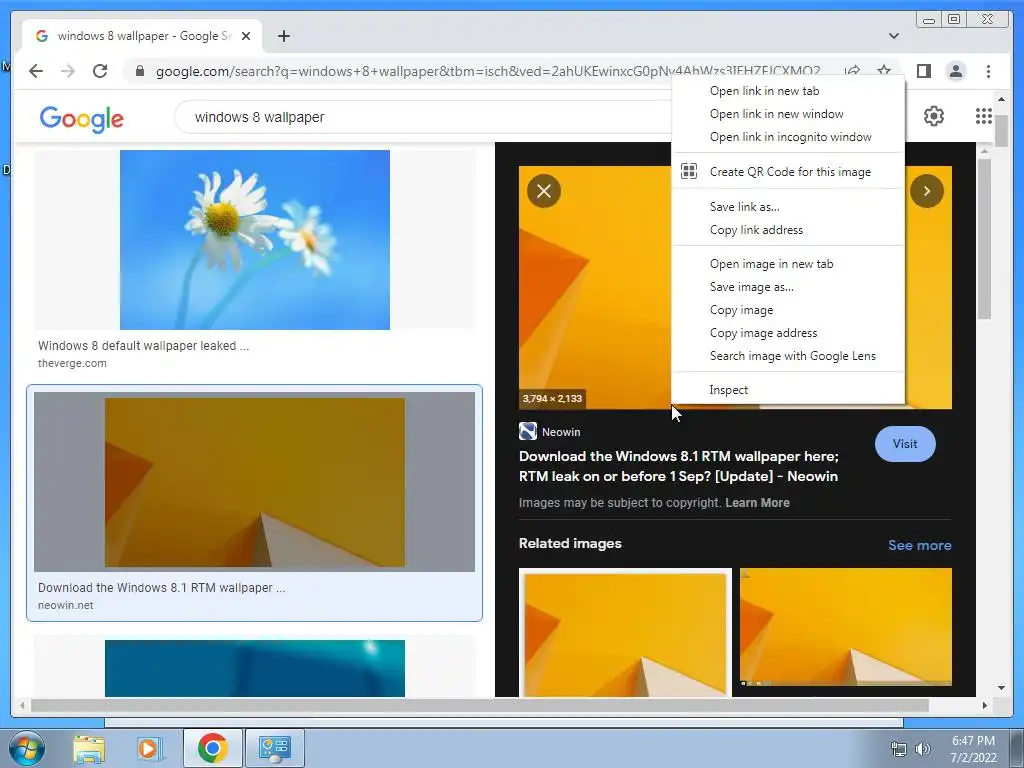Select the blue wallpaper thumbnail at bottom
The image size is (1024, 768).
(255, 668)
